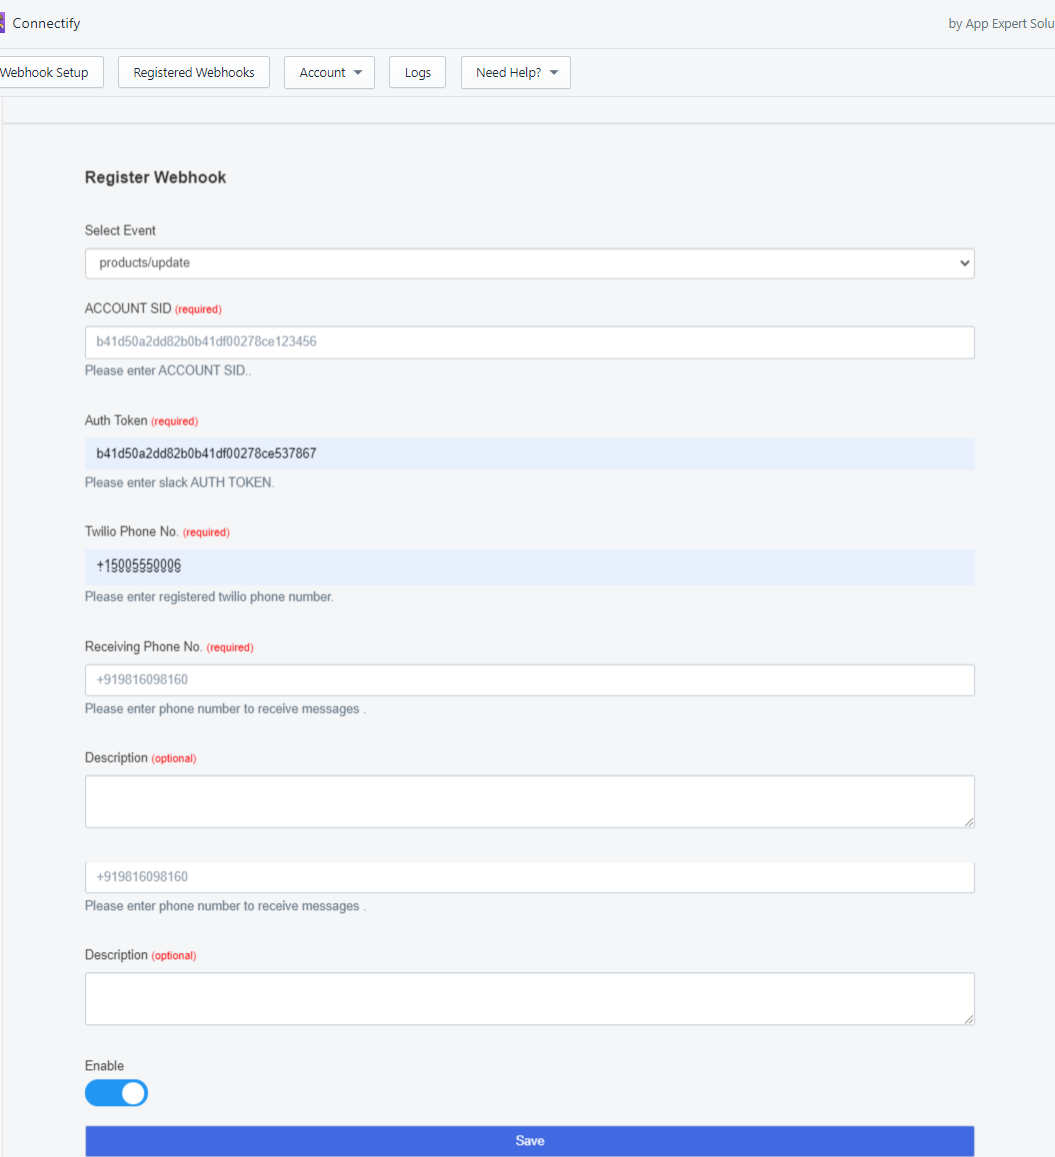The image size is (1055, 1157).
Task: Open the Select Event products/update dropdown
Action: tap(530, 263)
